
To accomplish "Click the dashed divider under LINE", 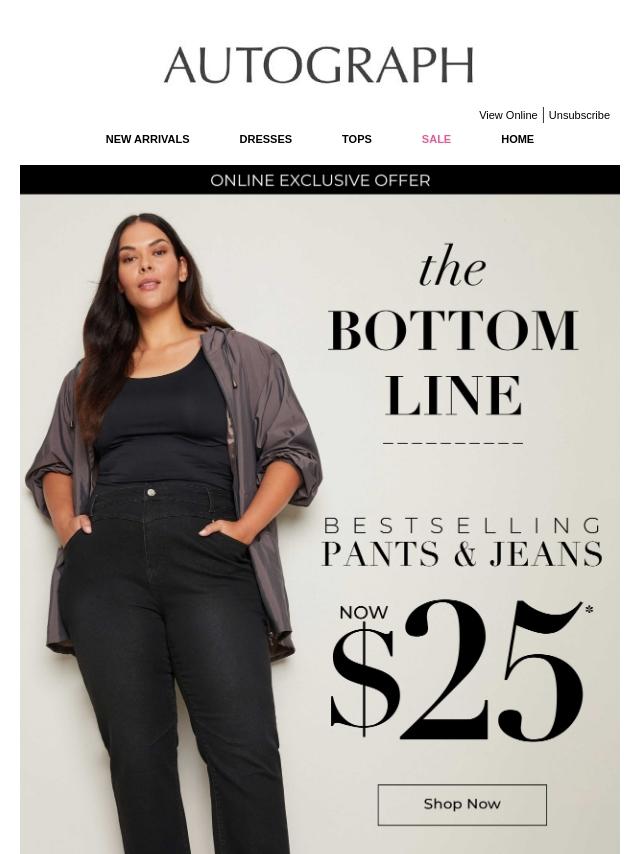I will pos(453,443).
